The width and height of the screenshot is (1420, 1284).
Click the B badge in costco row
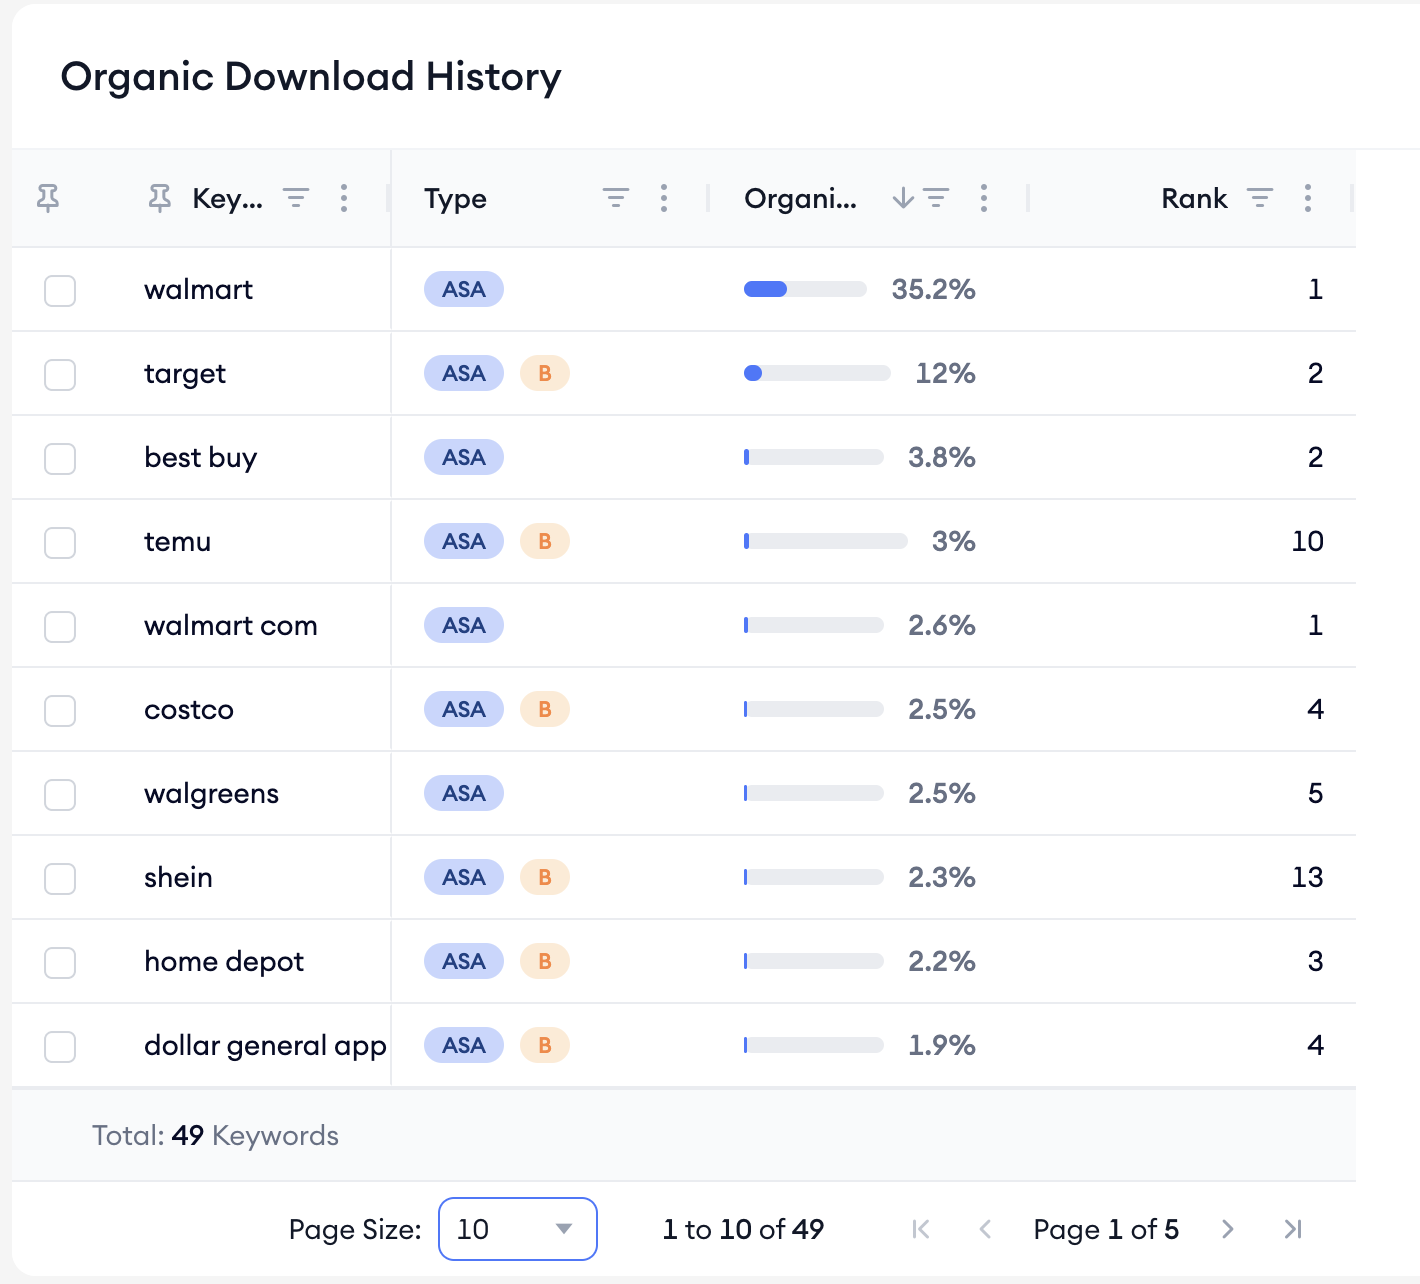coord(545,709)
